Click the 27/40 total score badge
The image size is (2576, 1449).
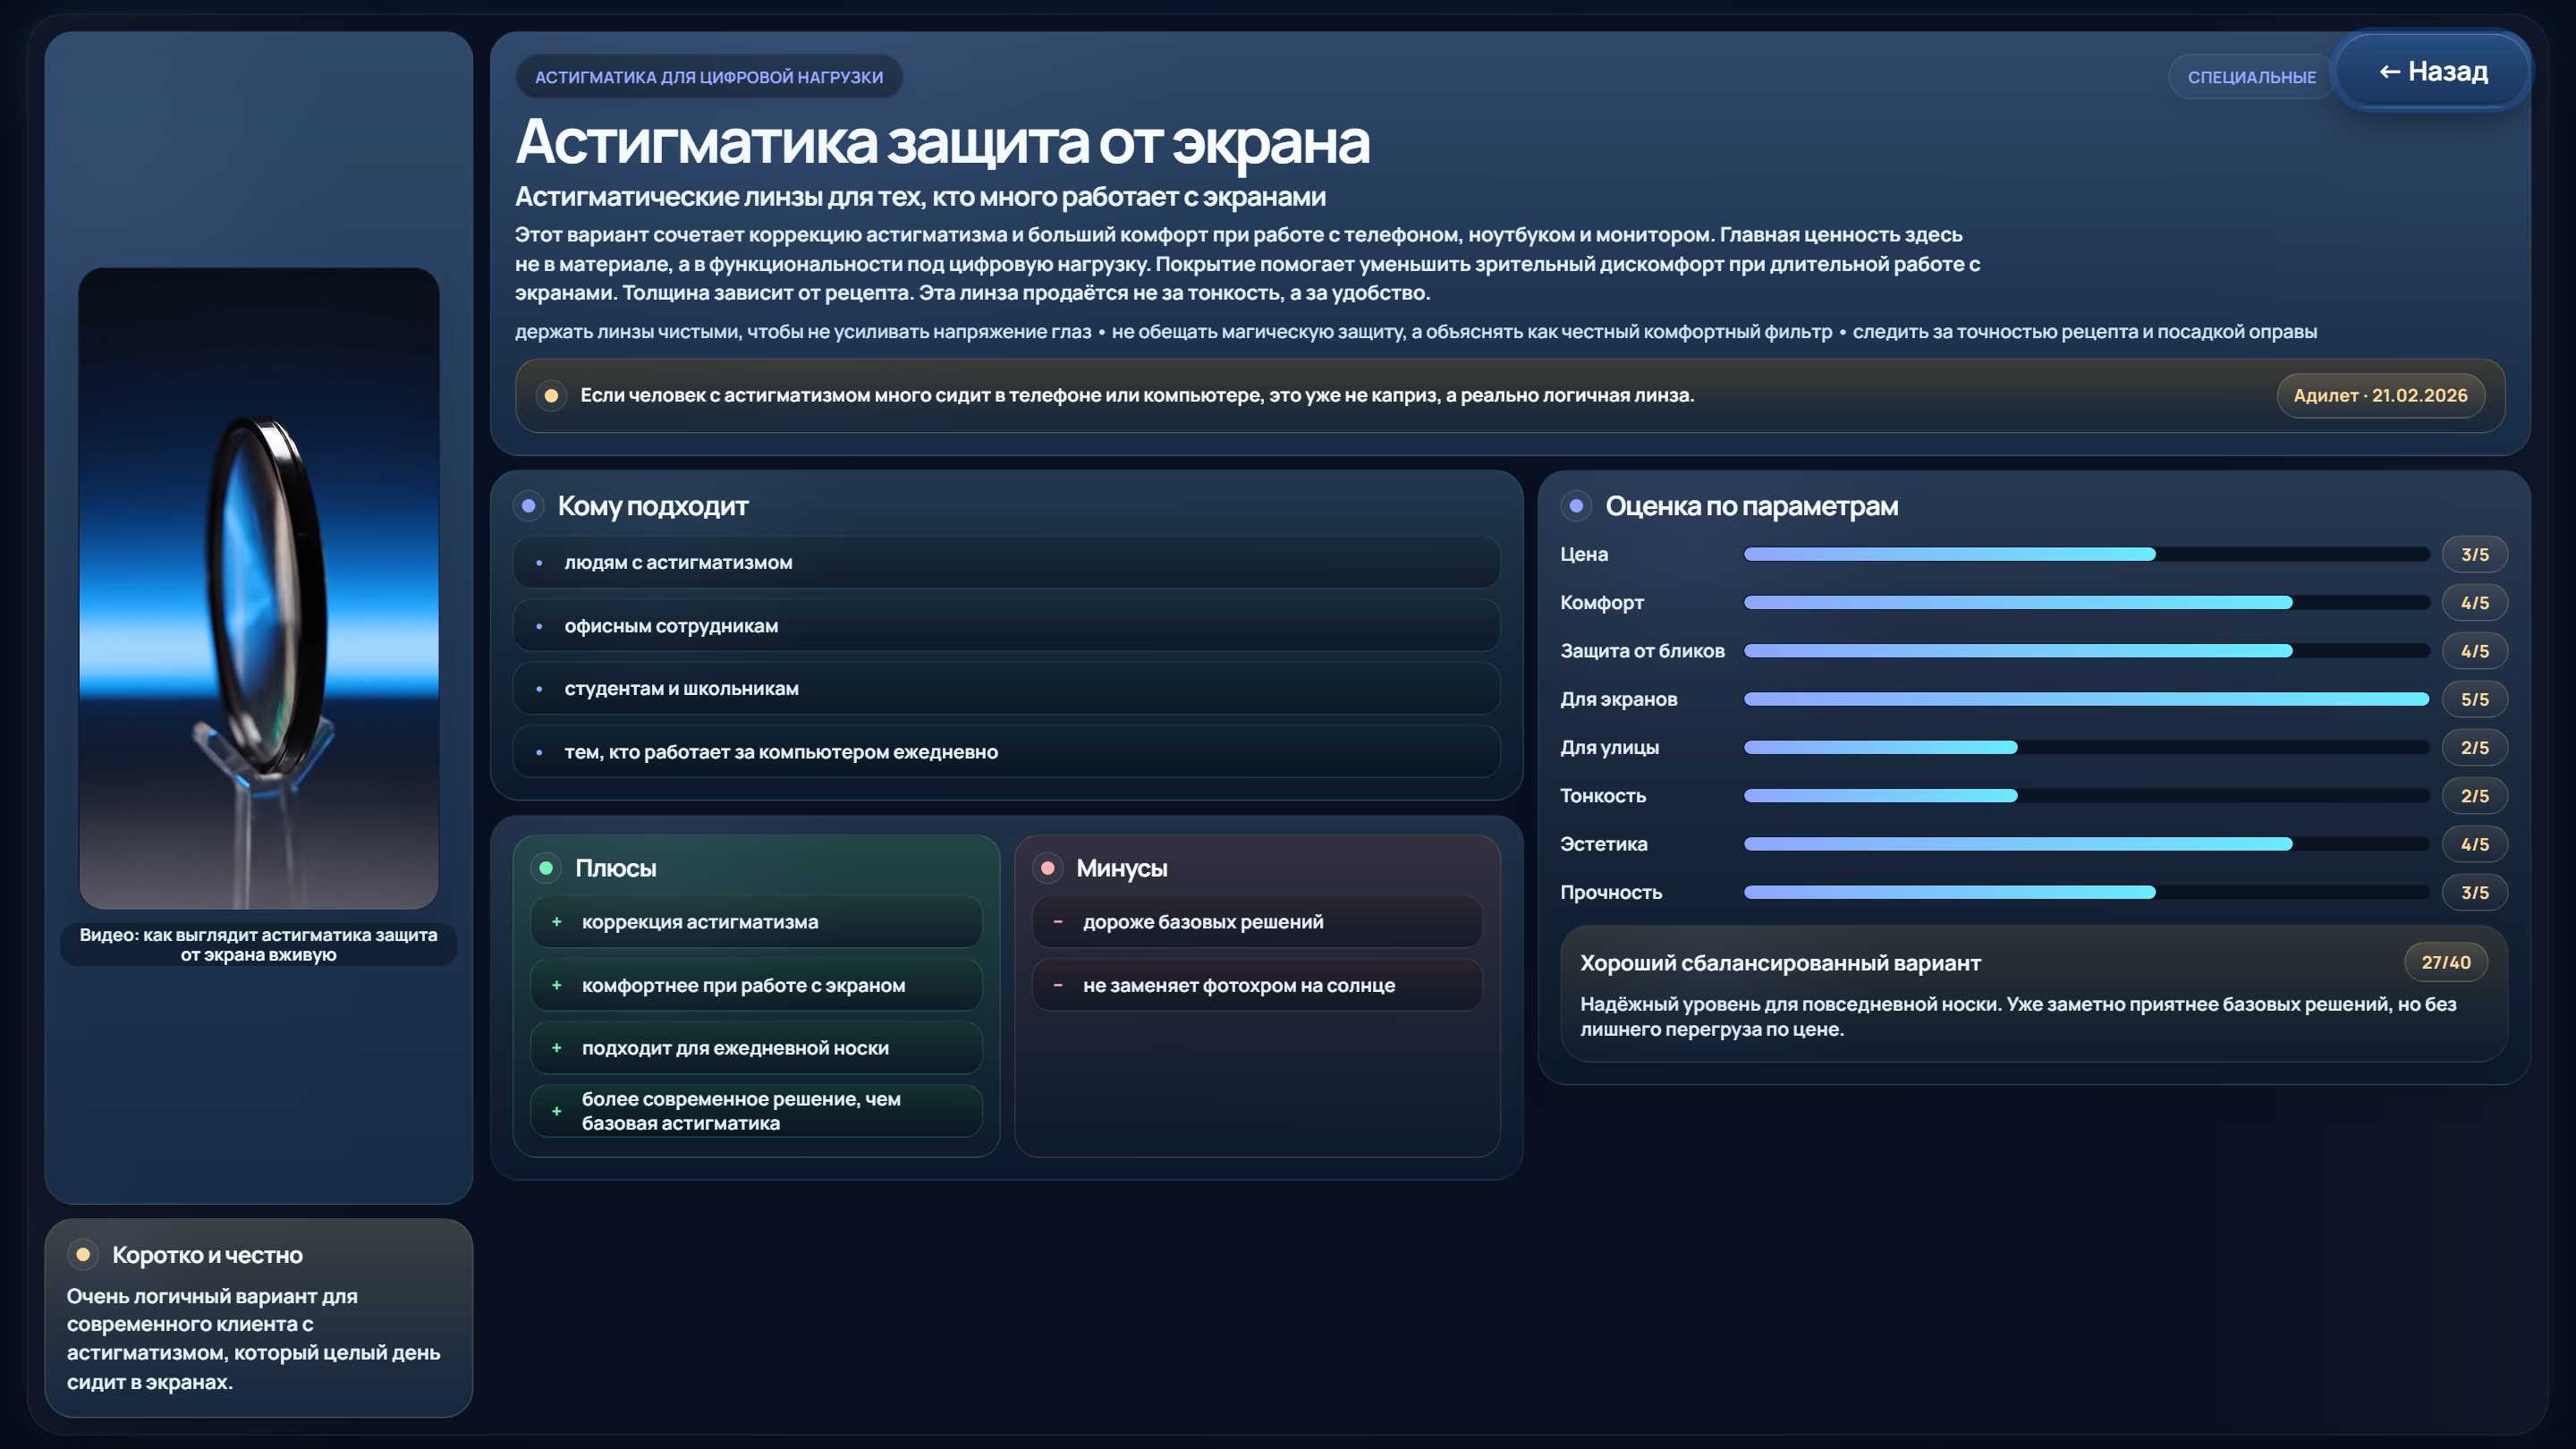point(2445,962)
